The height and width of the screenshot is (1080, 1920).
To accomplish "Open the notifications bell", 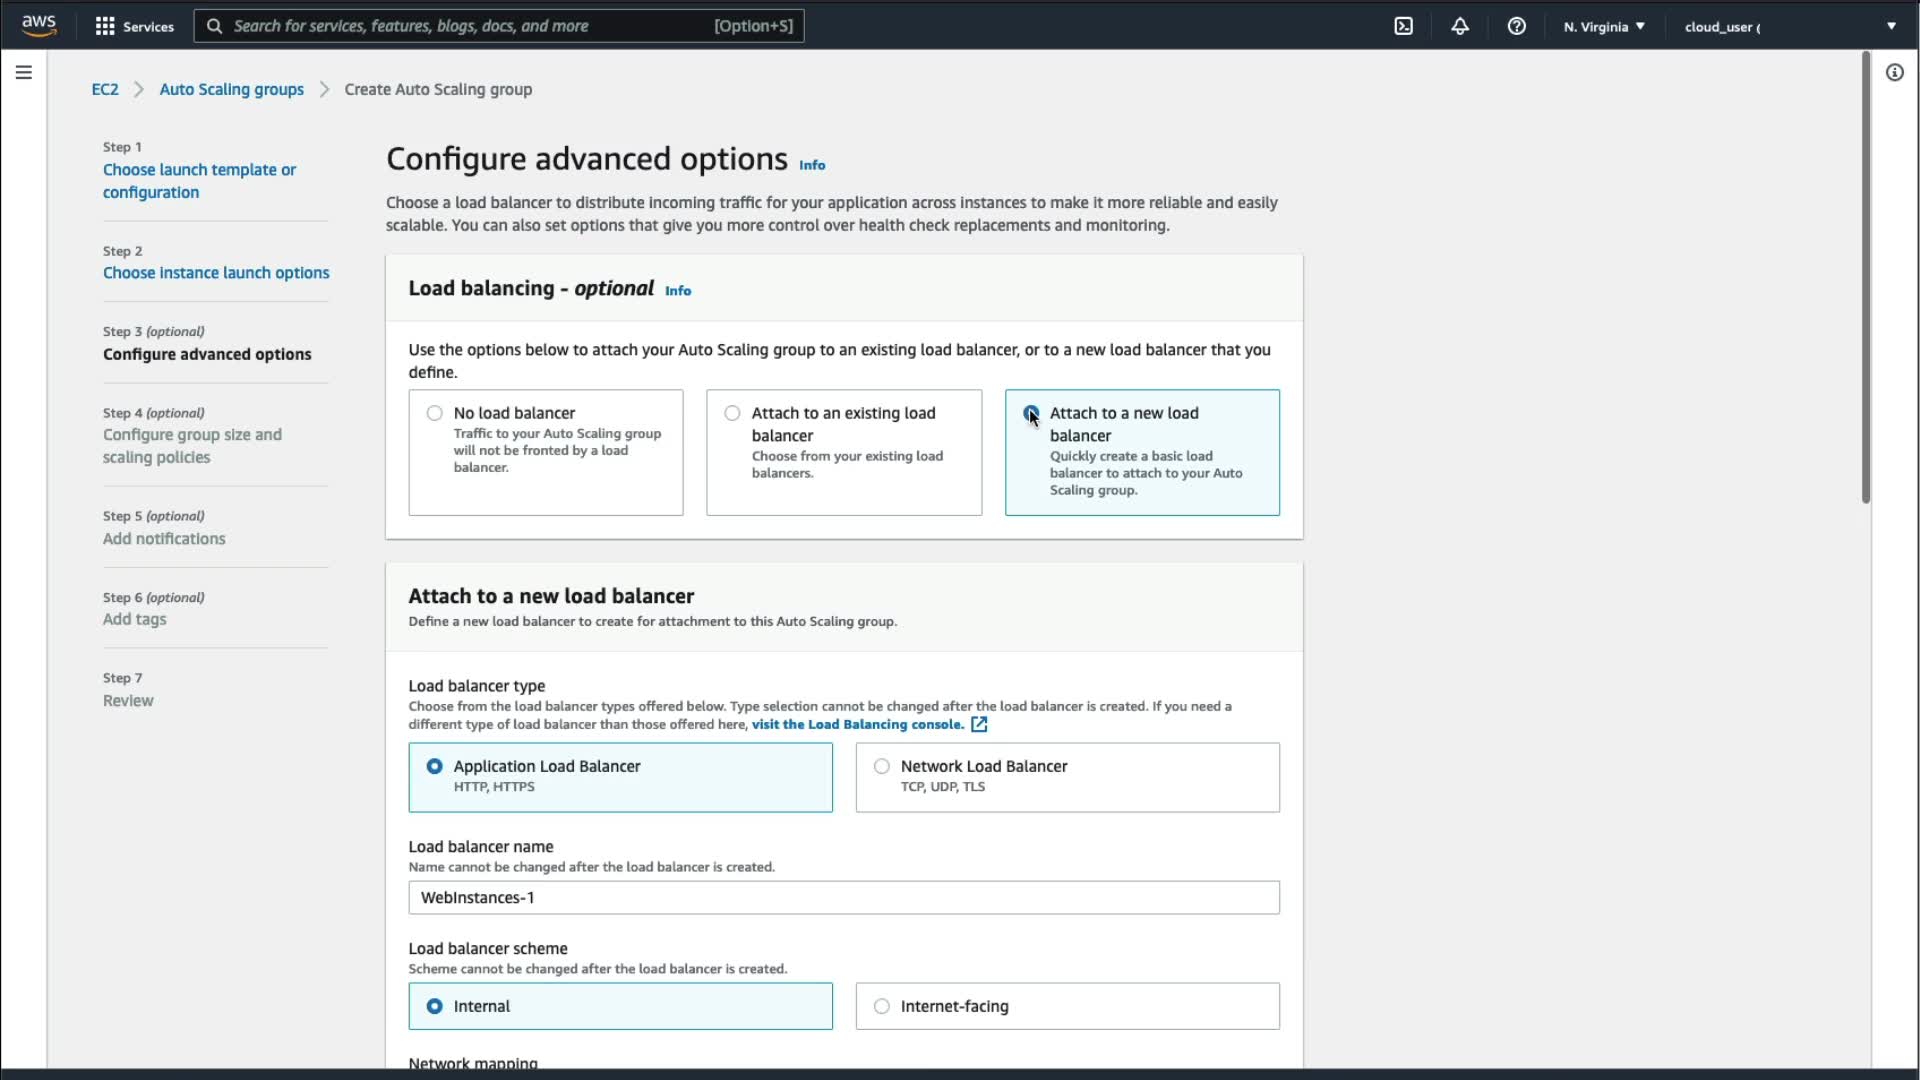I will tap(1460, 26).
